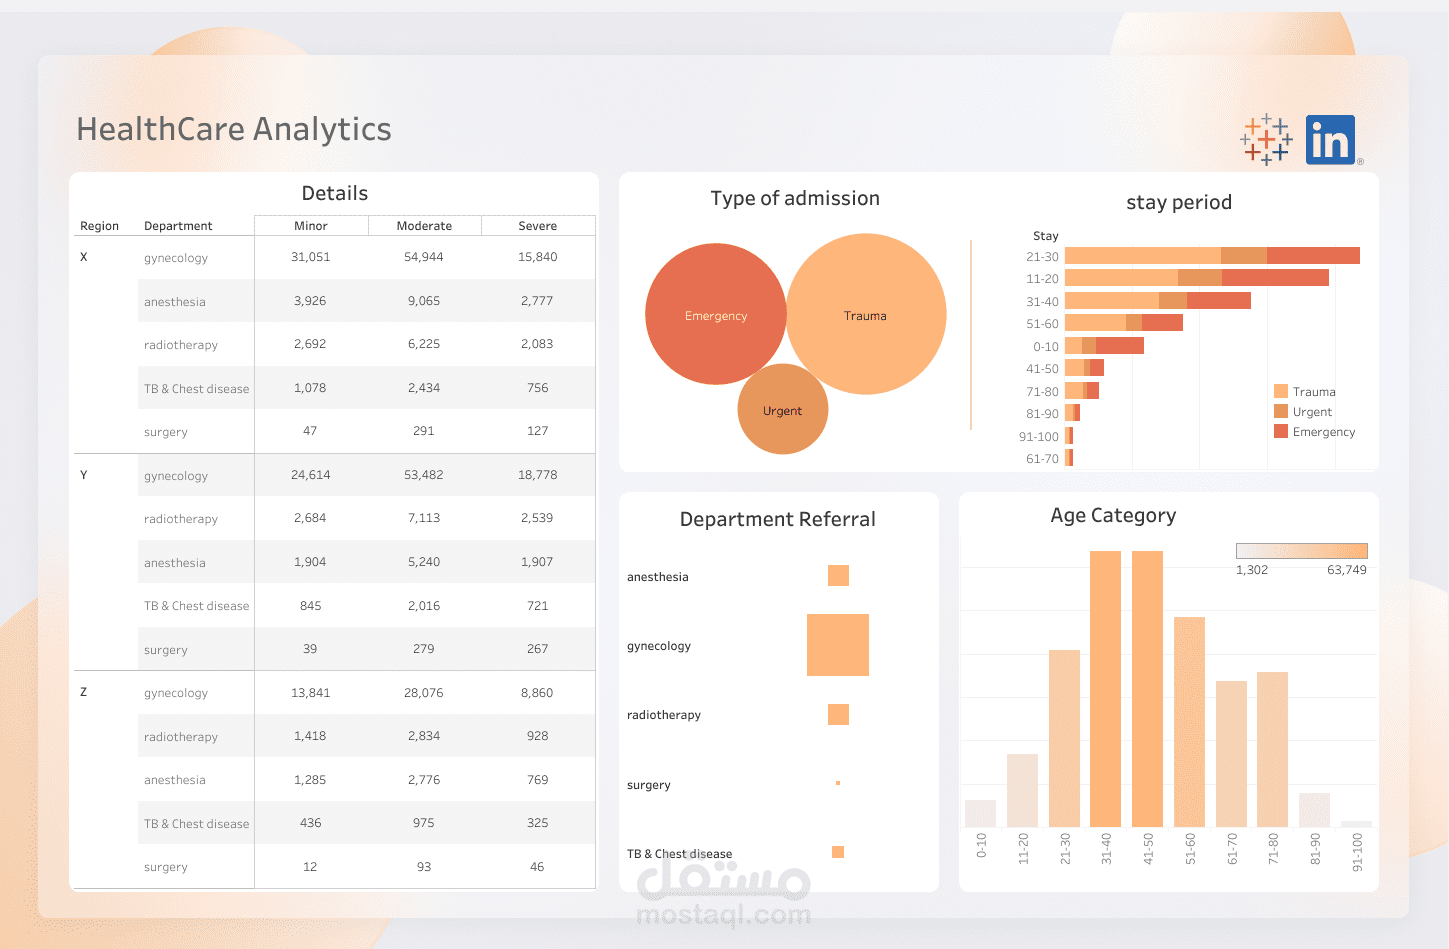Viewport: 1449px width, 949px height.
Task: Click the Moderate column header
Action: [424, 226]
